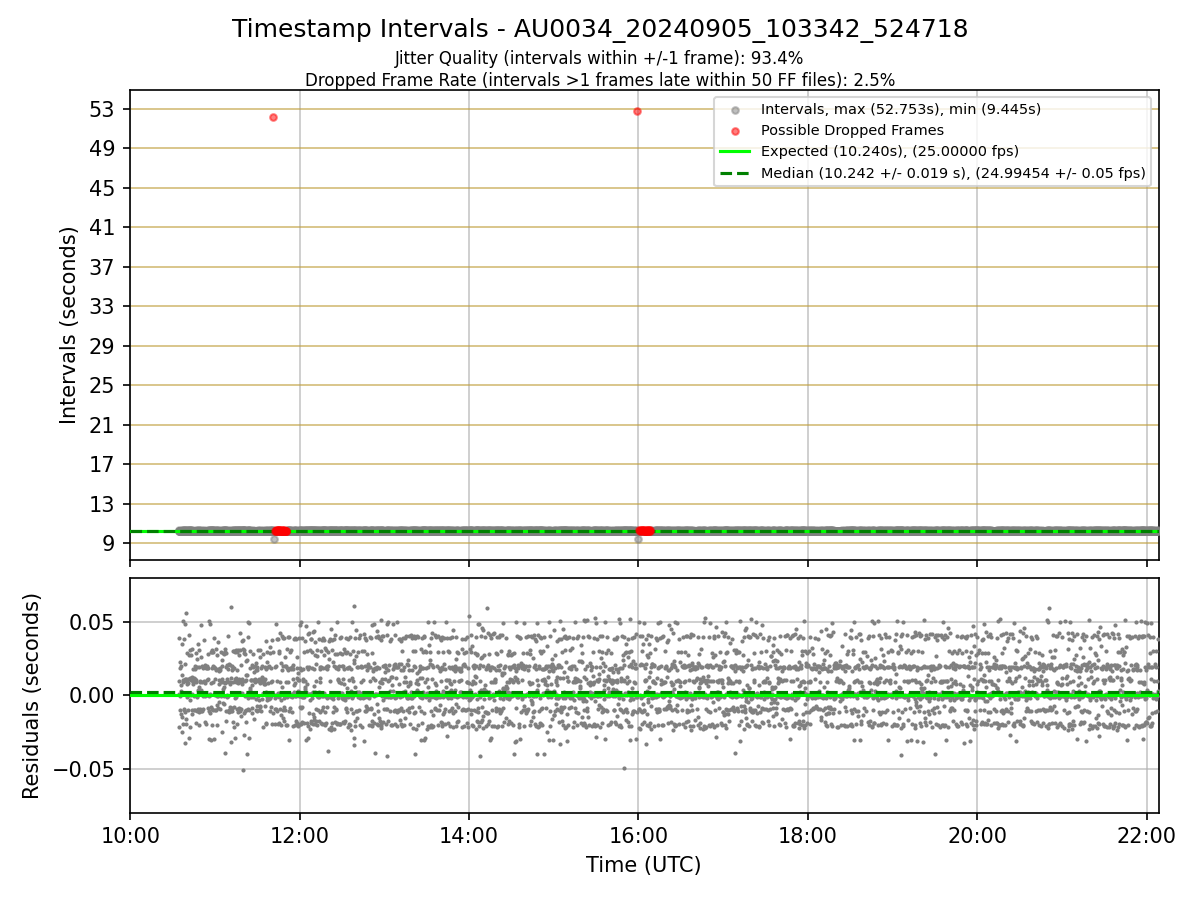Click the 9 tick label on the intervals axis
Viewport: 1200px width, 900px height.
[111, 543]
